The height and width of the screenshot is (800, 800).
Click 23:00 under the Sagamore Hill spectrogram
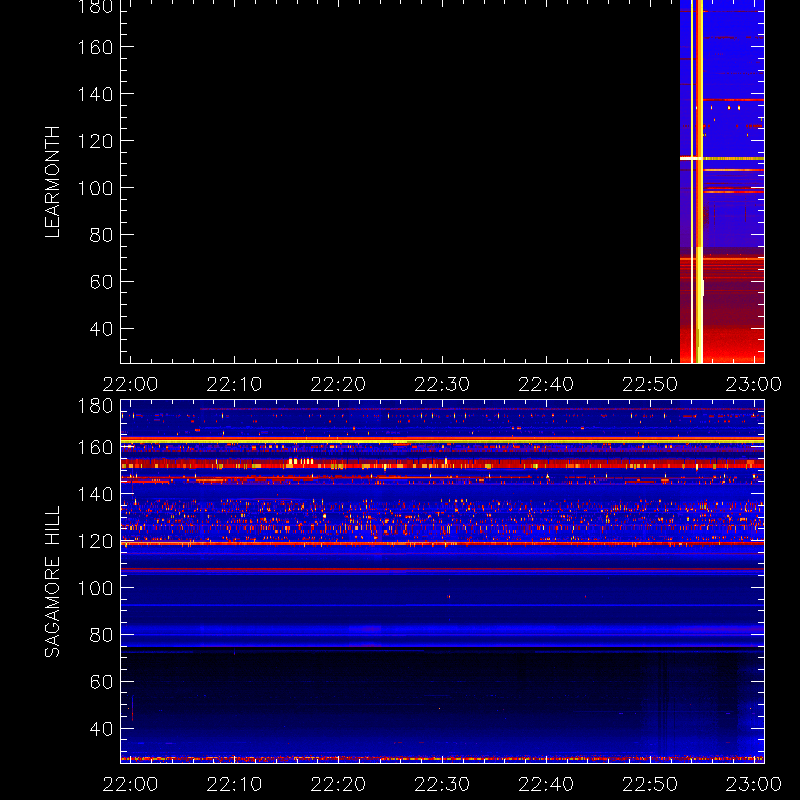754,784
